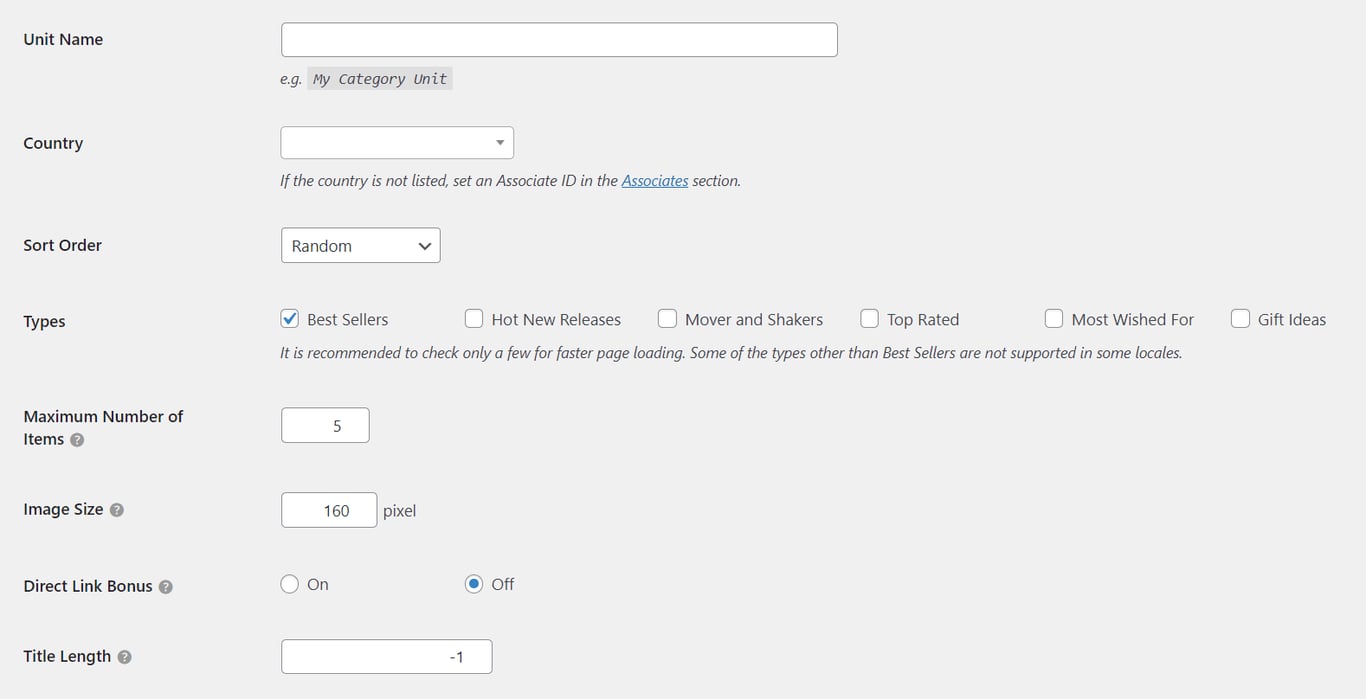Screen dimensions: 1366x699
Task: Click the Title Length help icon
Action: 123,657
